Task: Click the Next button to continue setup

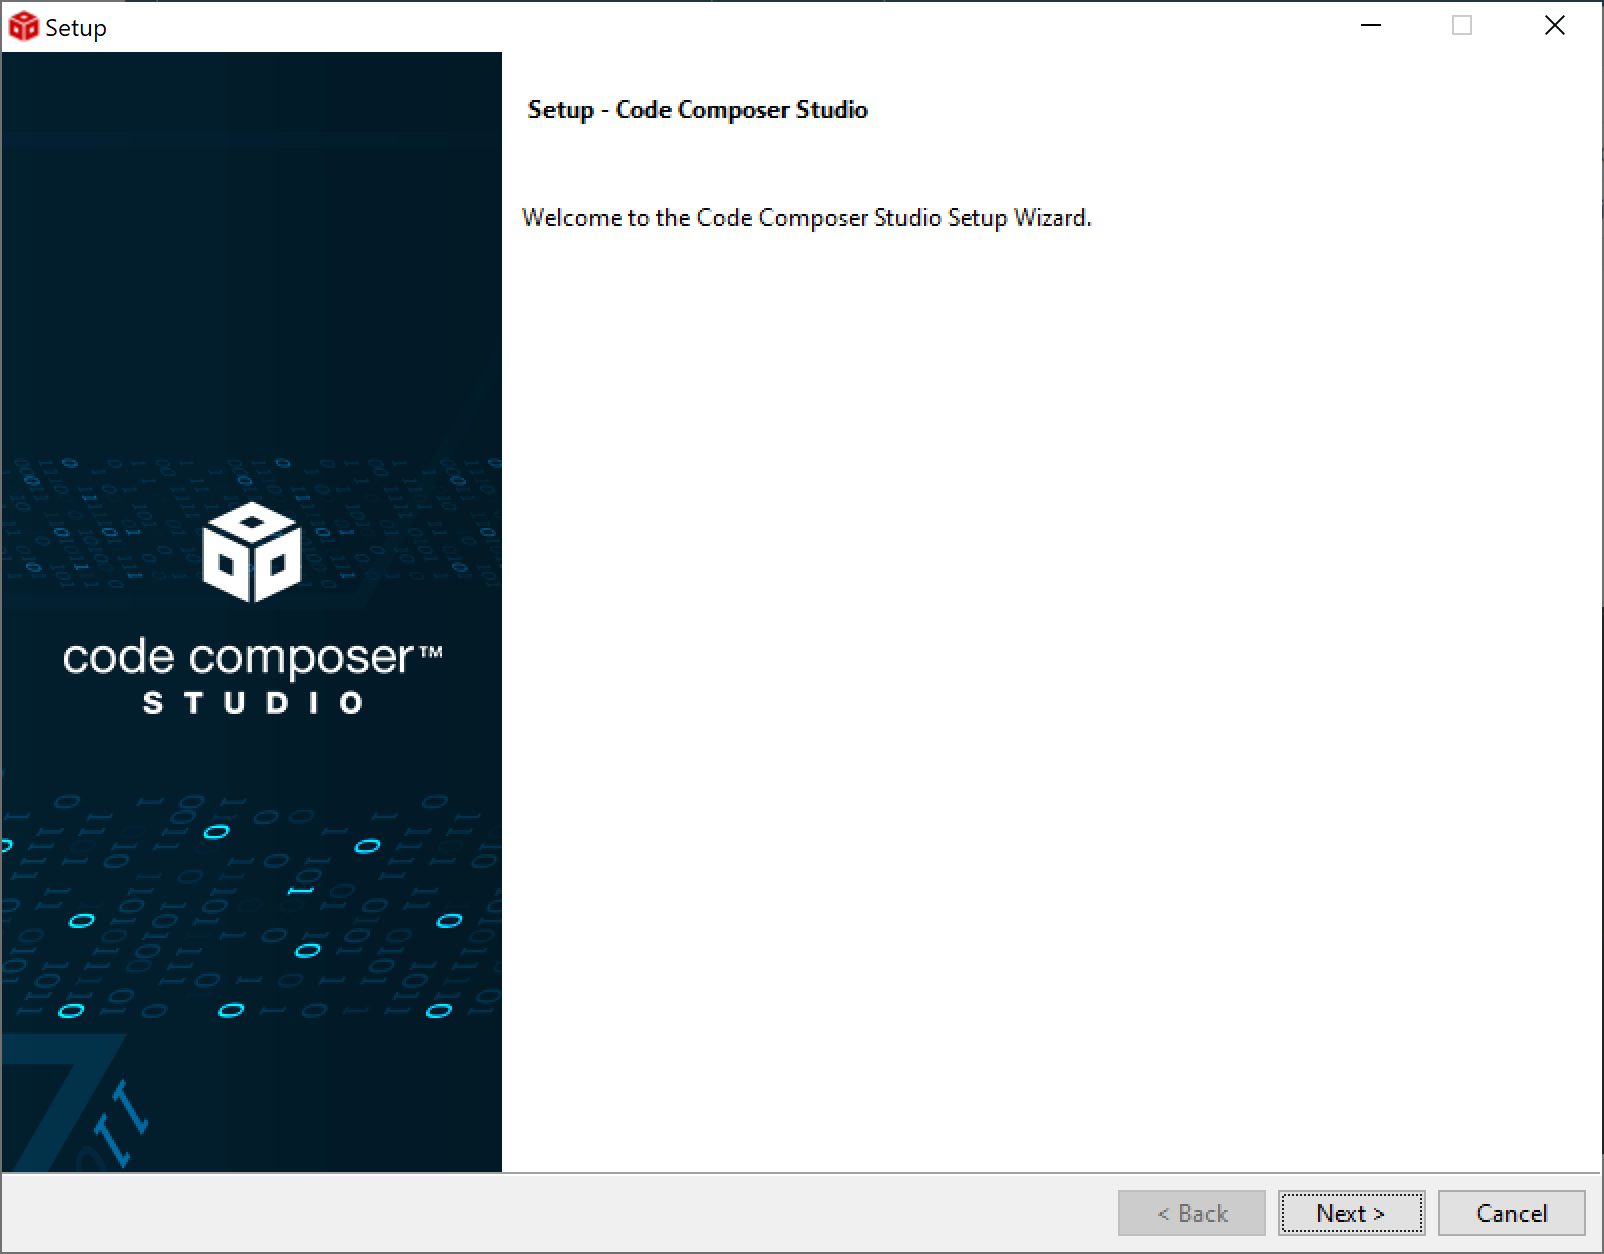Action: 1351,1213
